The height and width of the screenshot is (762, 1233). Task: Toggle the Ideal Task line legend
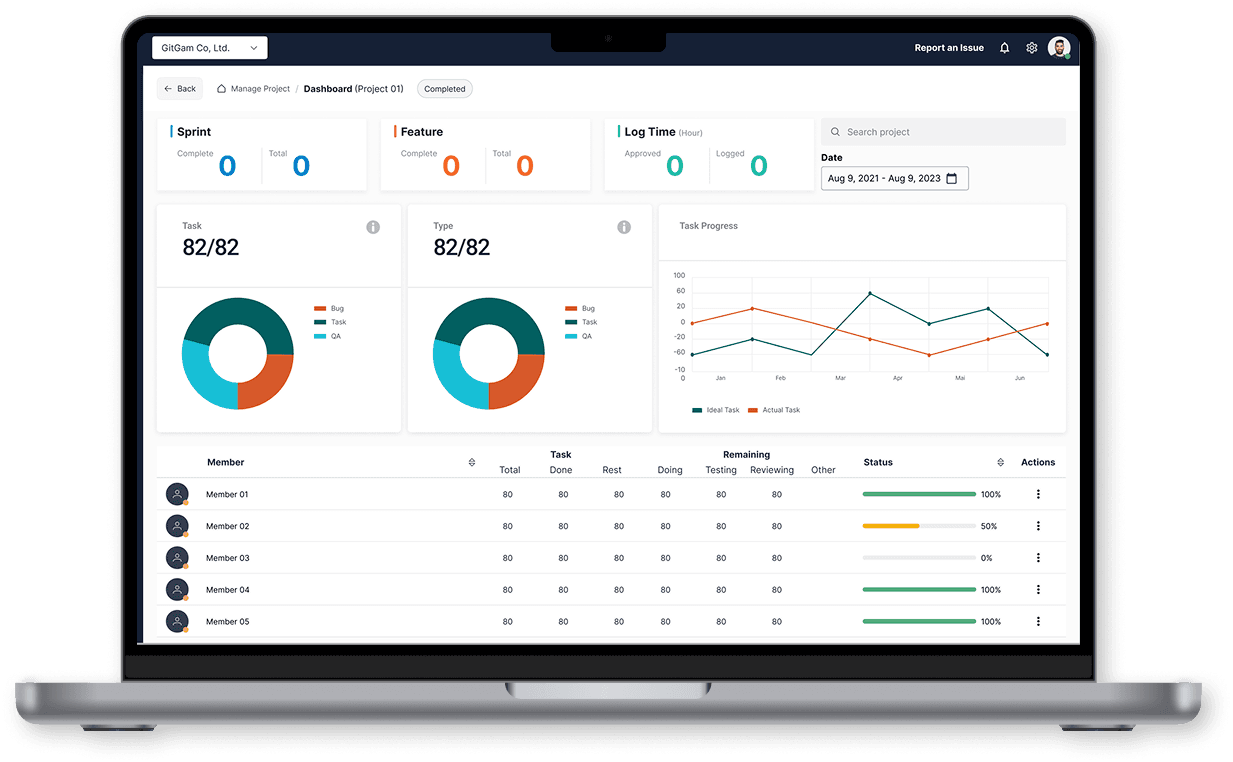click(716, 410)
